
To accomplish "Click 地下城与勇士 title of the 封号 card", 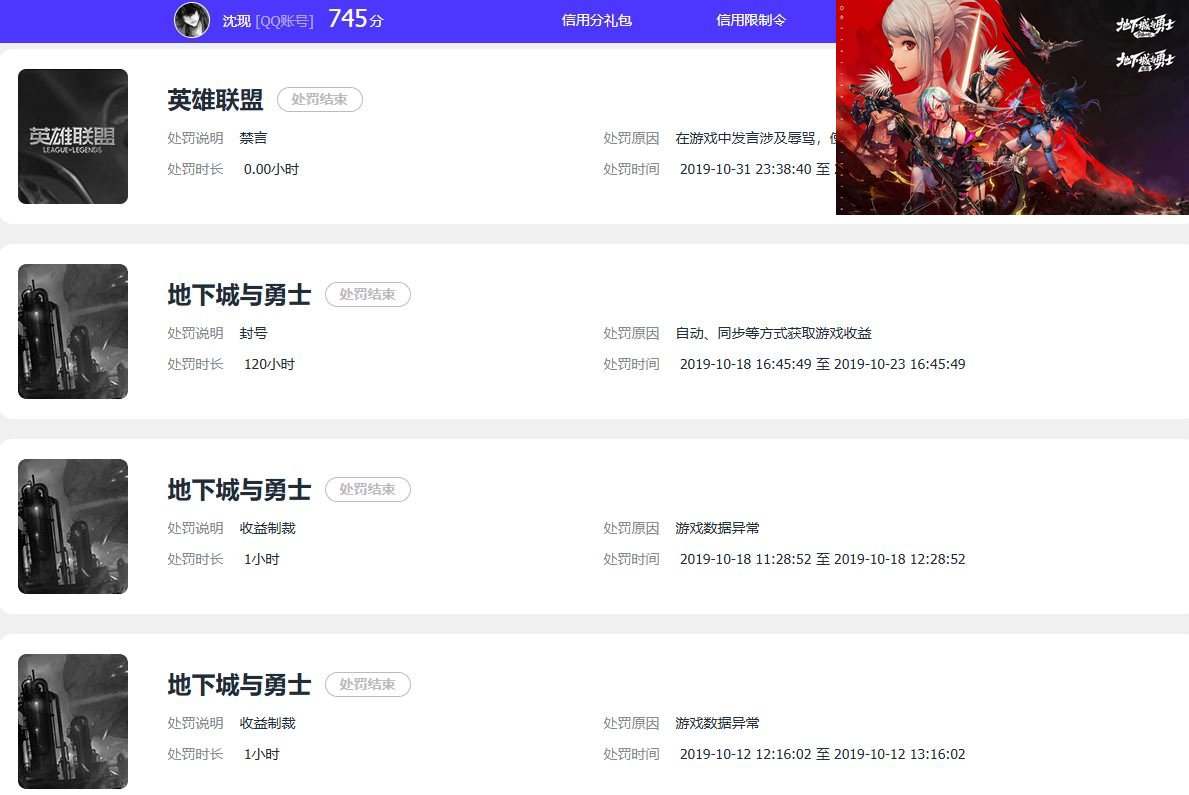I will point(240,294).
